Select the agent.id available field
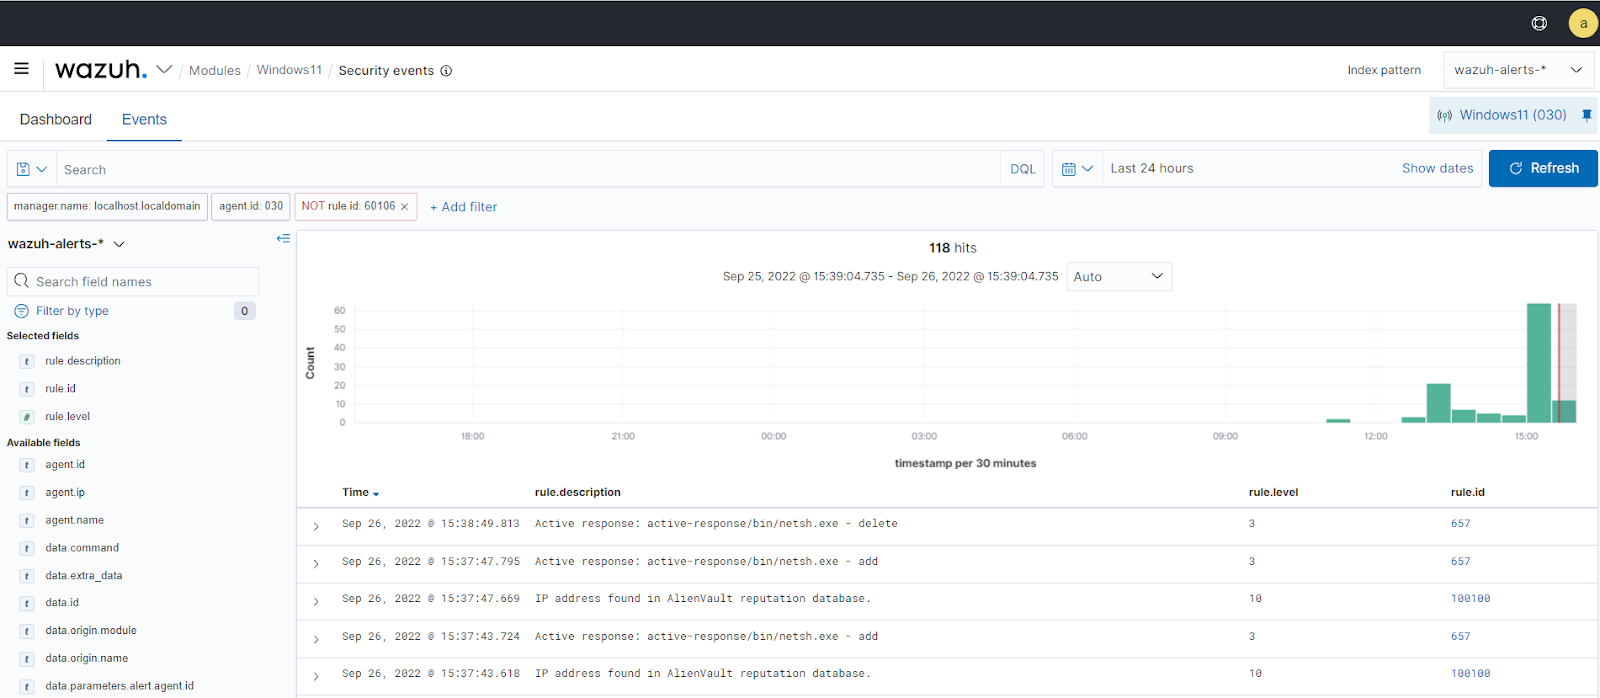This screenshot has width=1600, height=698. 65,465
